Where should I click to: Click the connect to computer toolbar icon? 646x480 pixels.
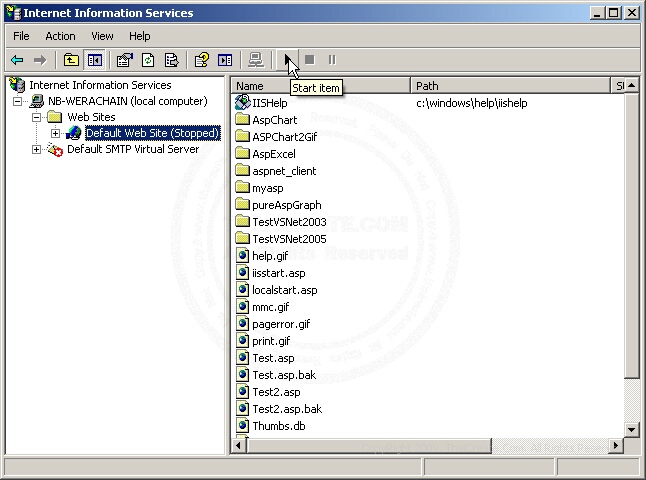point(256,60)
